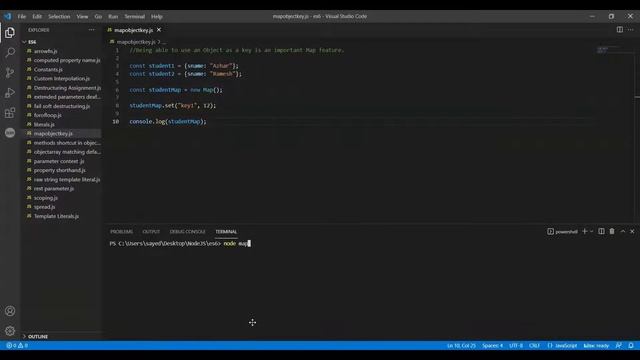The height and width of the screenshot is (360, 640).
Task: Open the Extensions view
Action: click(10, 113)
